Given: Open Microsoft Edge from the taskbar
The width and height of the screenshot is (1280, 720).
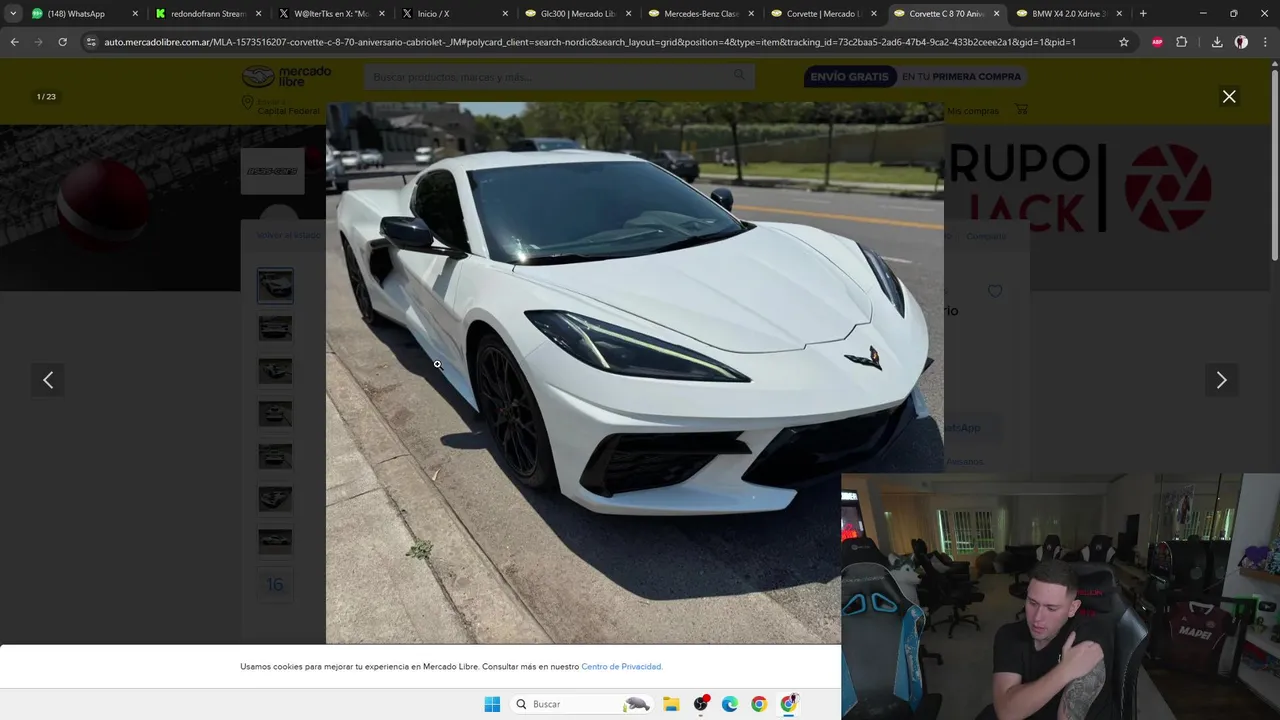Looking at the screenshot, I should coord(730,704).
